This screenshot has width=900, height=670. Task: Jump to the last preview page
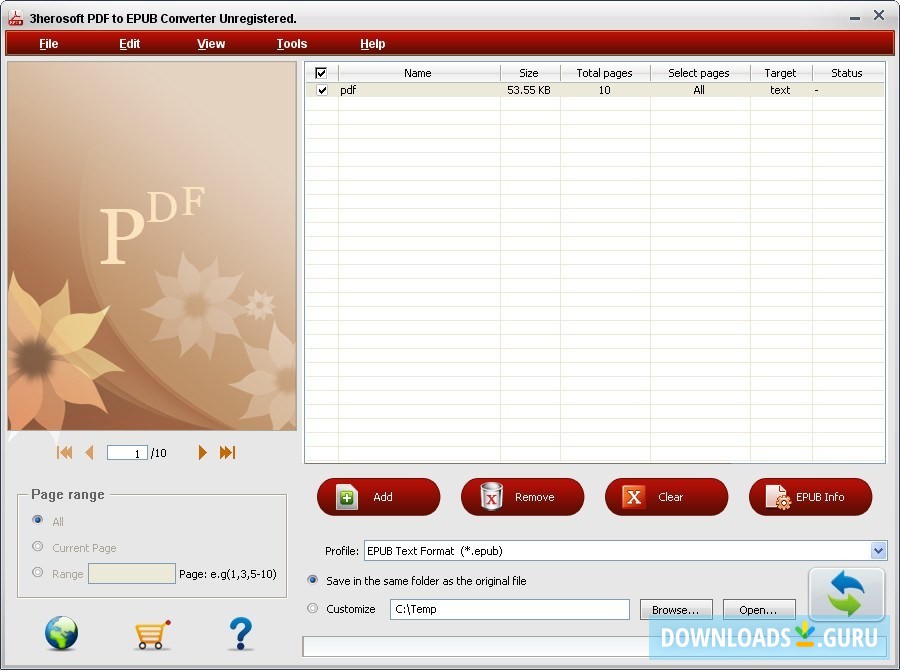point(227,452)
